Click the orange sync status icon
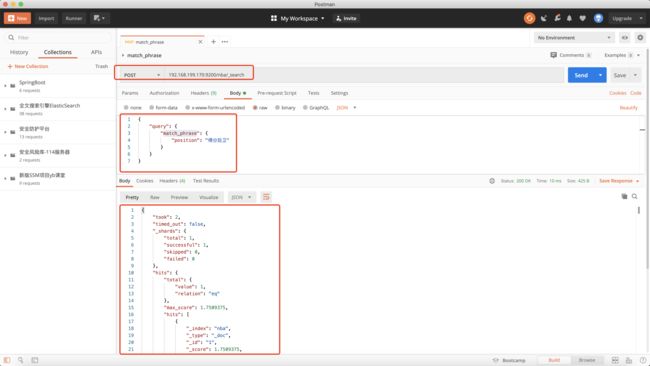Image resolution: width=650 pixels, height=366 pixels. (x=529, y=18)
